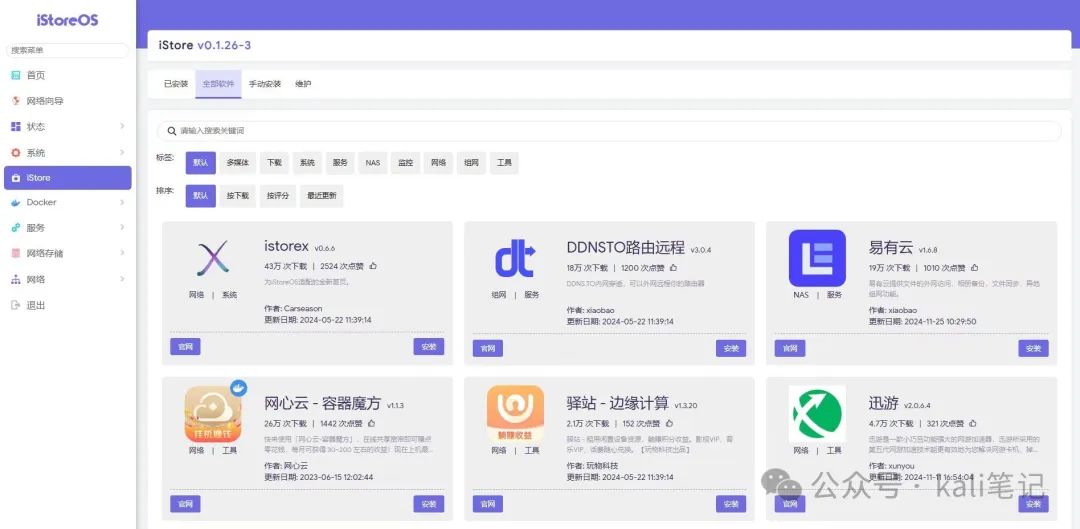Screen dimensions: 1080x529
Task: Click the istorex app logo
Action: (212, 259)
